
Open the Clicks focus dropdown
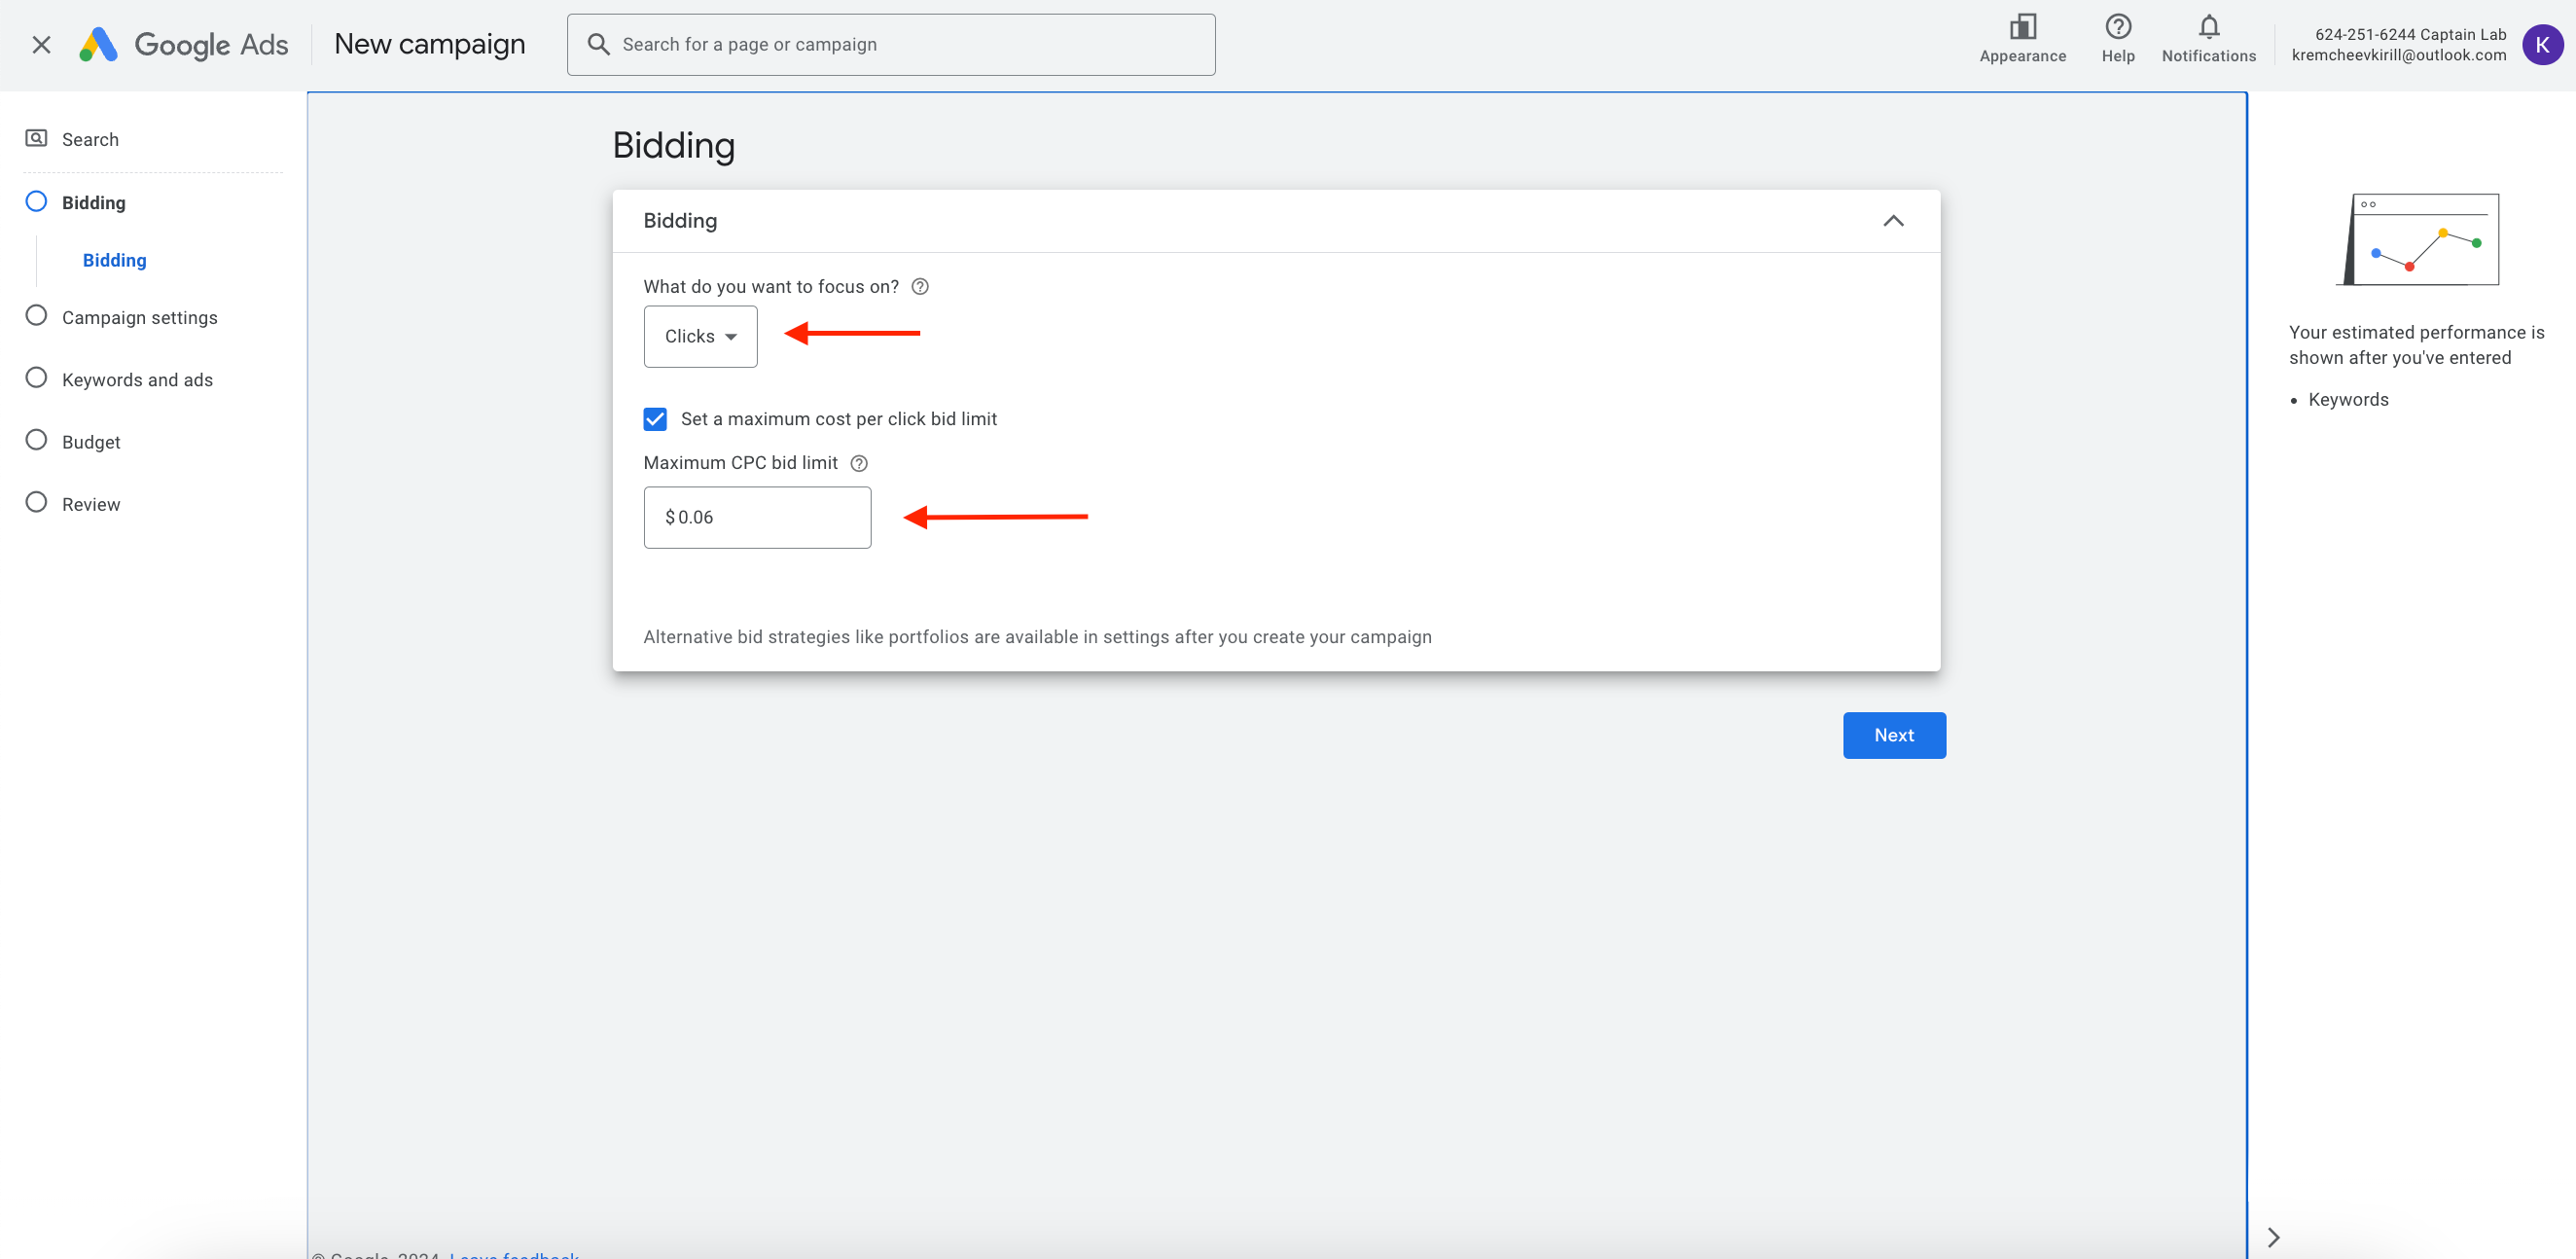[x=700, y=337]
